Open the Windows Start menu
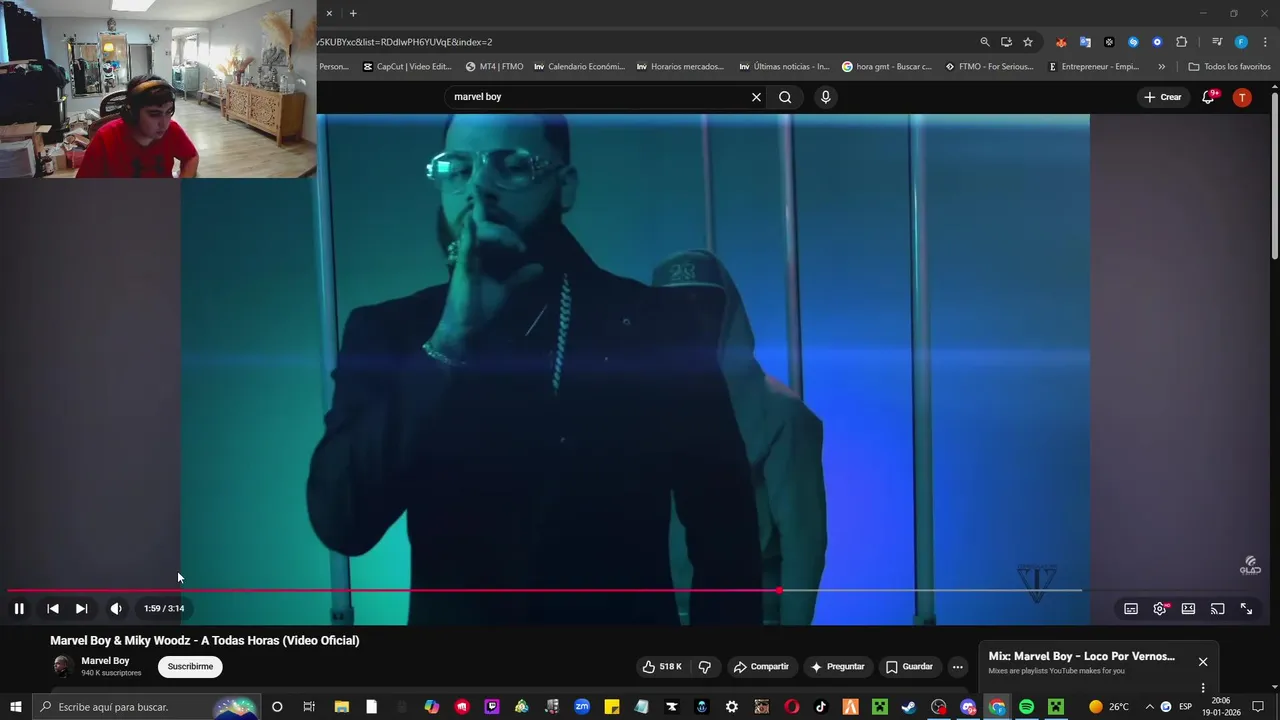Screen dimensions: 1280x720 point(15,707)
